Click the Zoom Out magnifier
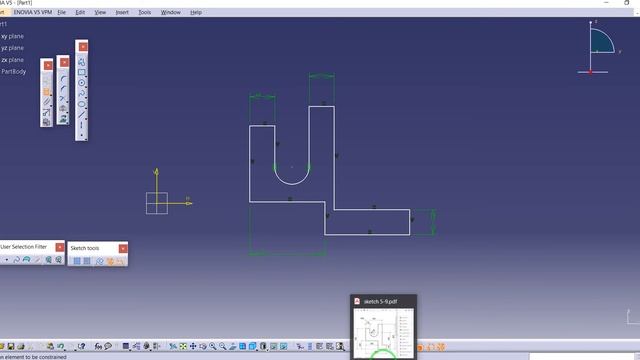The image size is (640, 360). 222,347
